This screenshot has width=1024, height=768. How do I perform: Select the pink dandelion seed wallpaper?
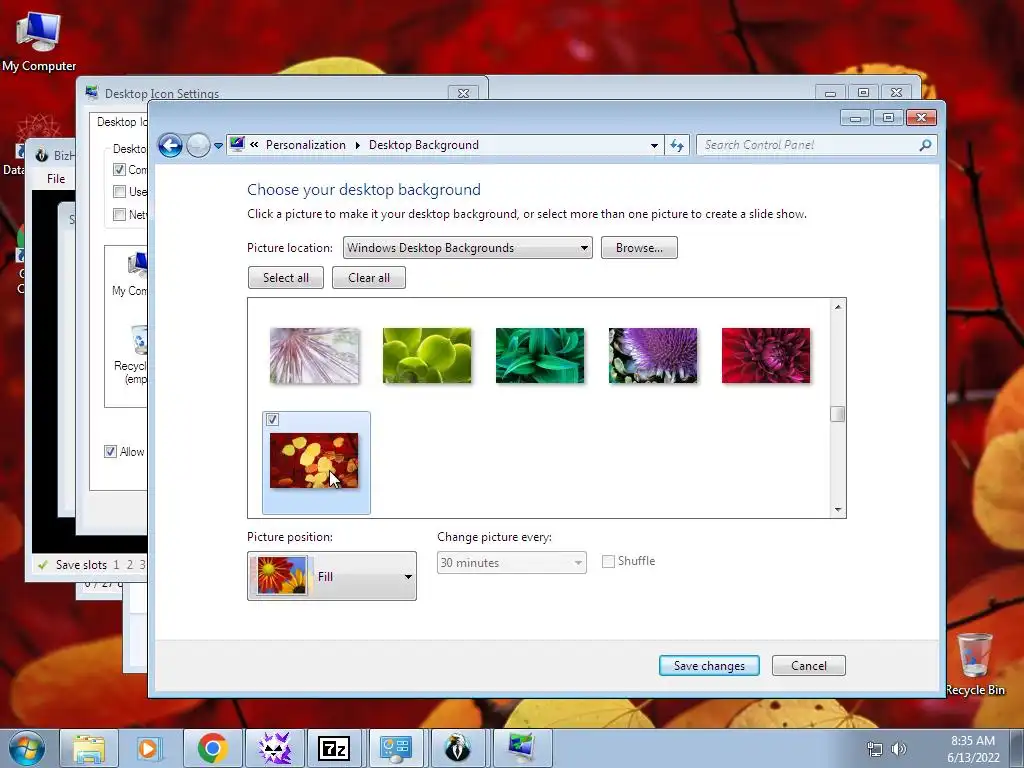[314, 355]
